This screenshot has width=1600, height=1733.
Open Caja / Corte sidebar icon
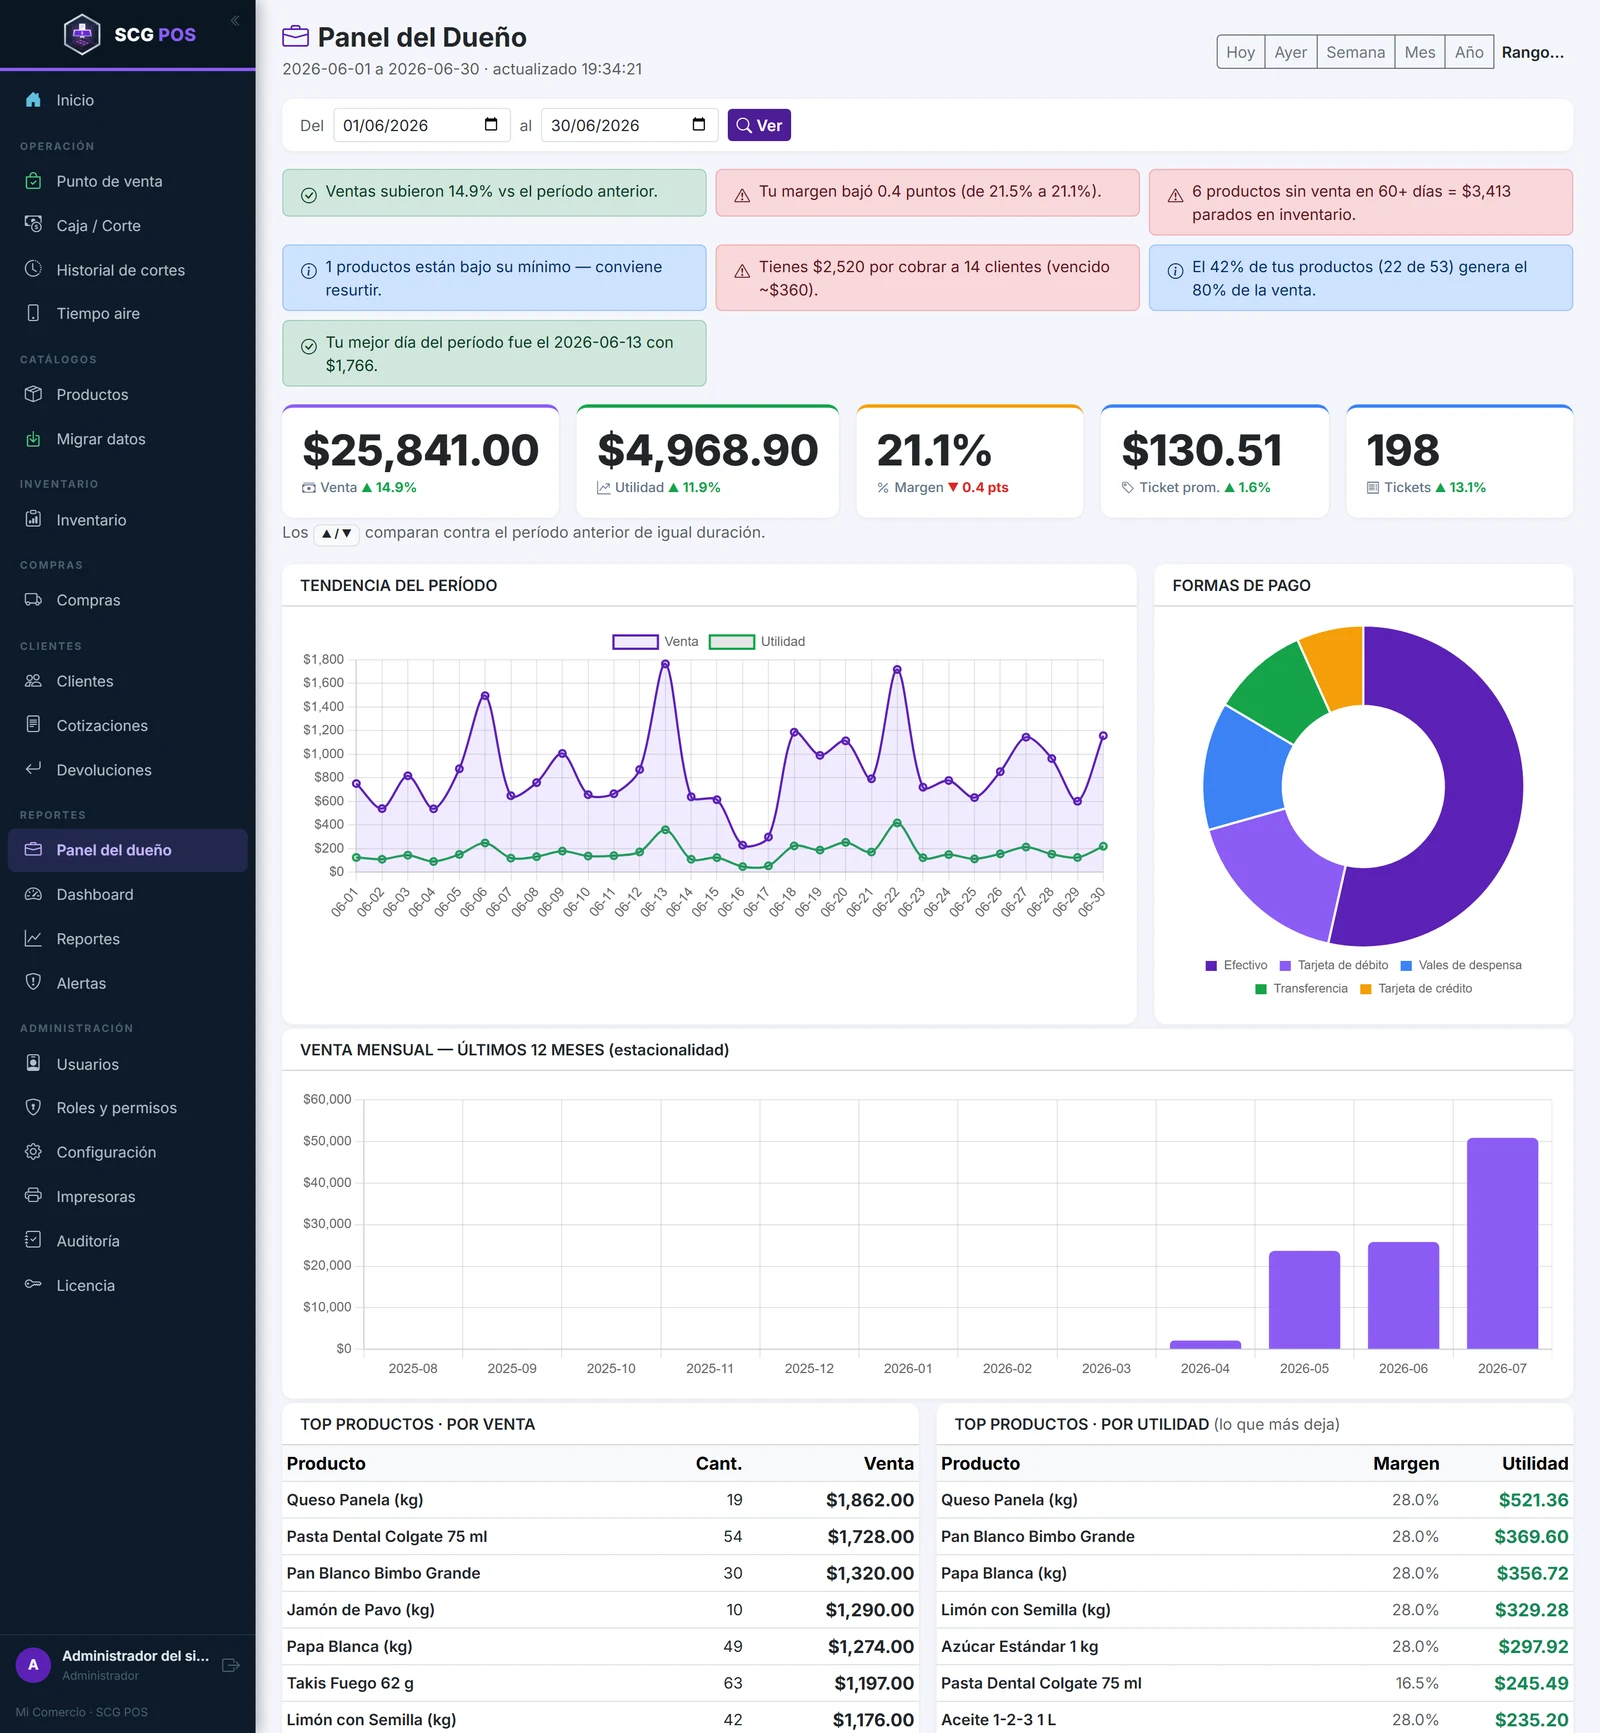pyautogui.click(x=33, y=225)
